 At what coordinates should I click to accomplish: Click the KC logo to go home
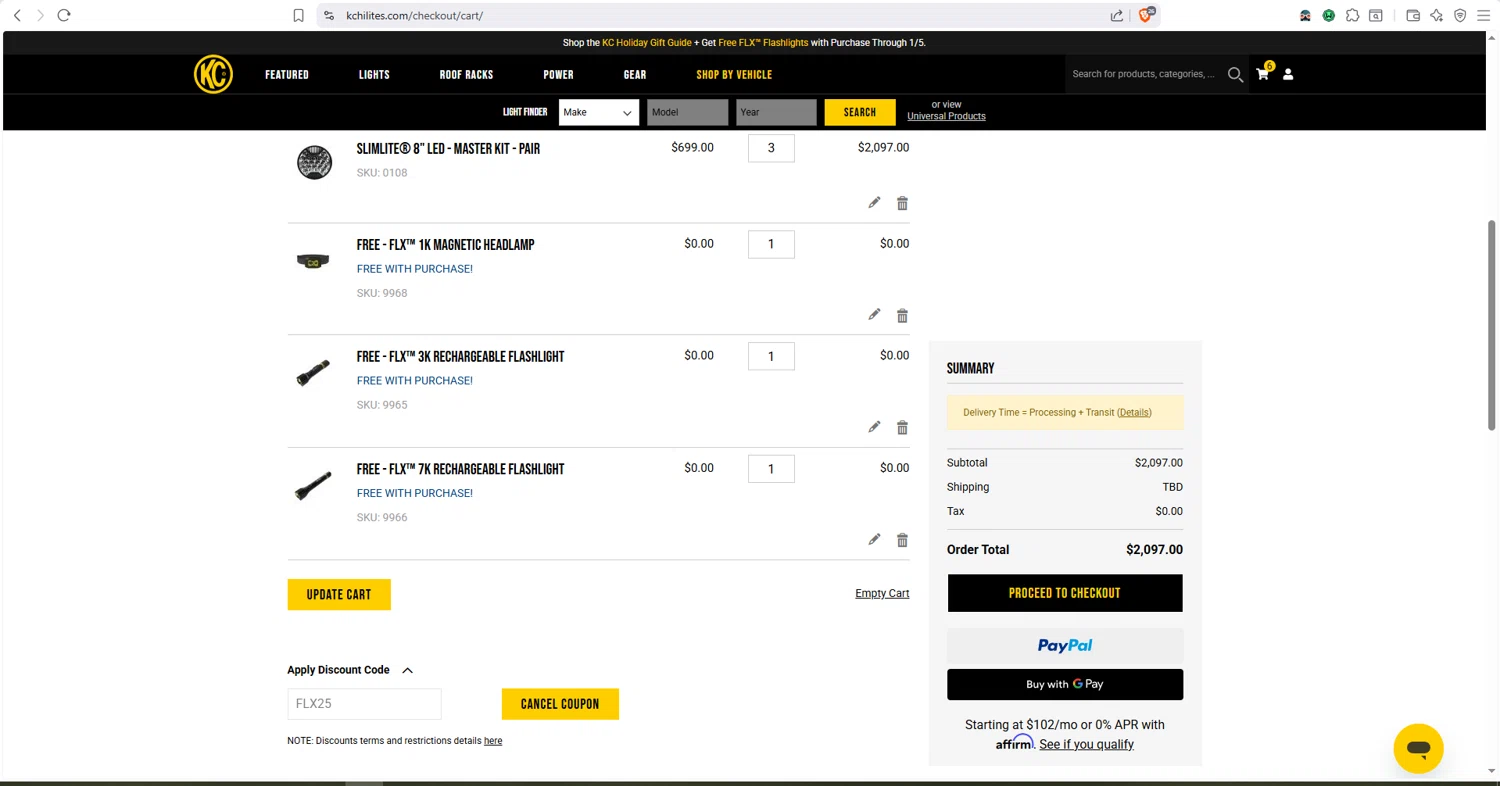(213, 74)
